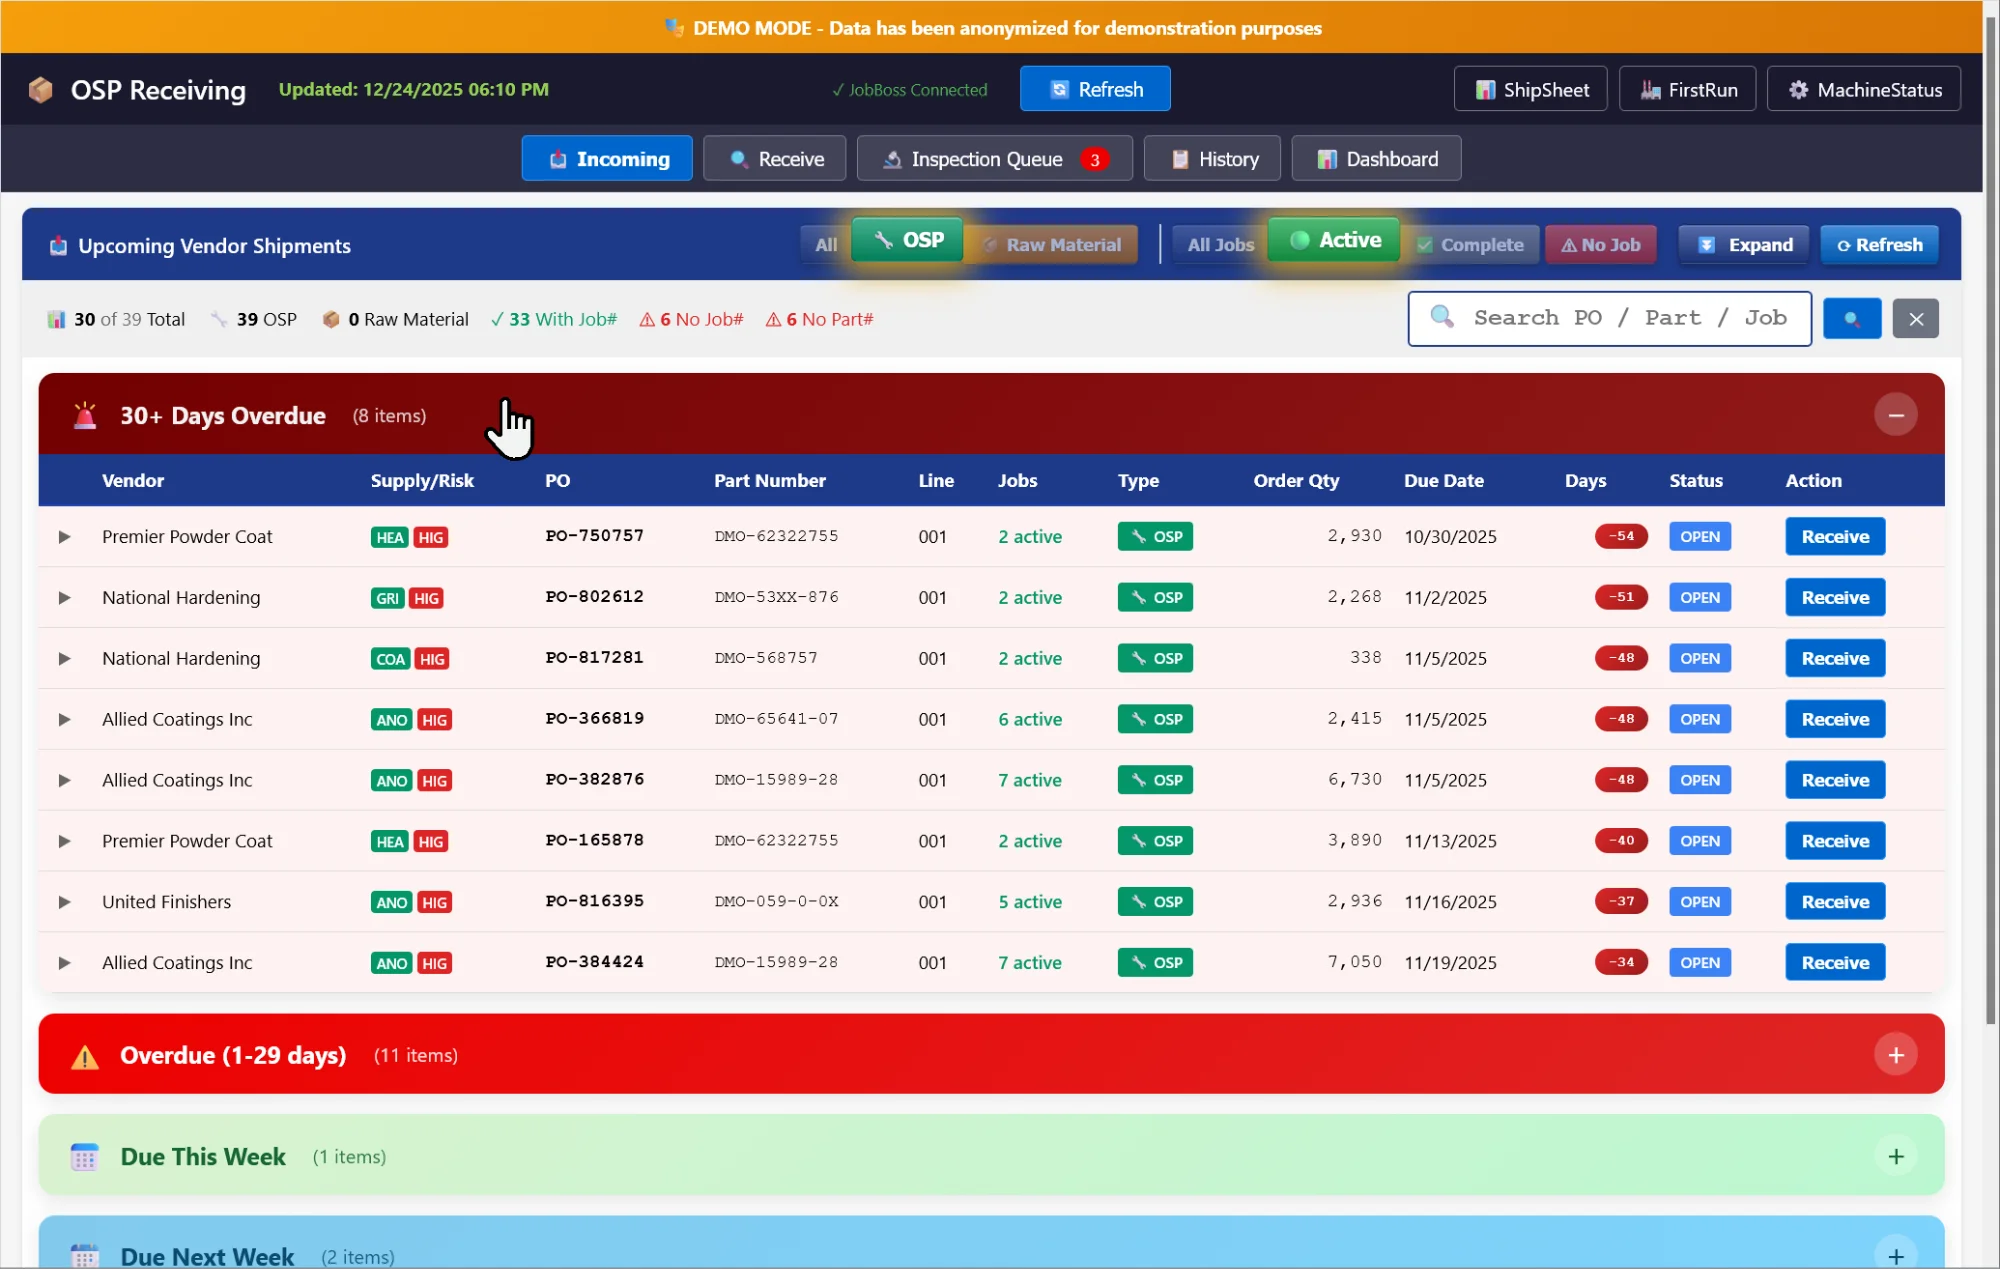Click OSP type badge for PO-750757

1155,537
